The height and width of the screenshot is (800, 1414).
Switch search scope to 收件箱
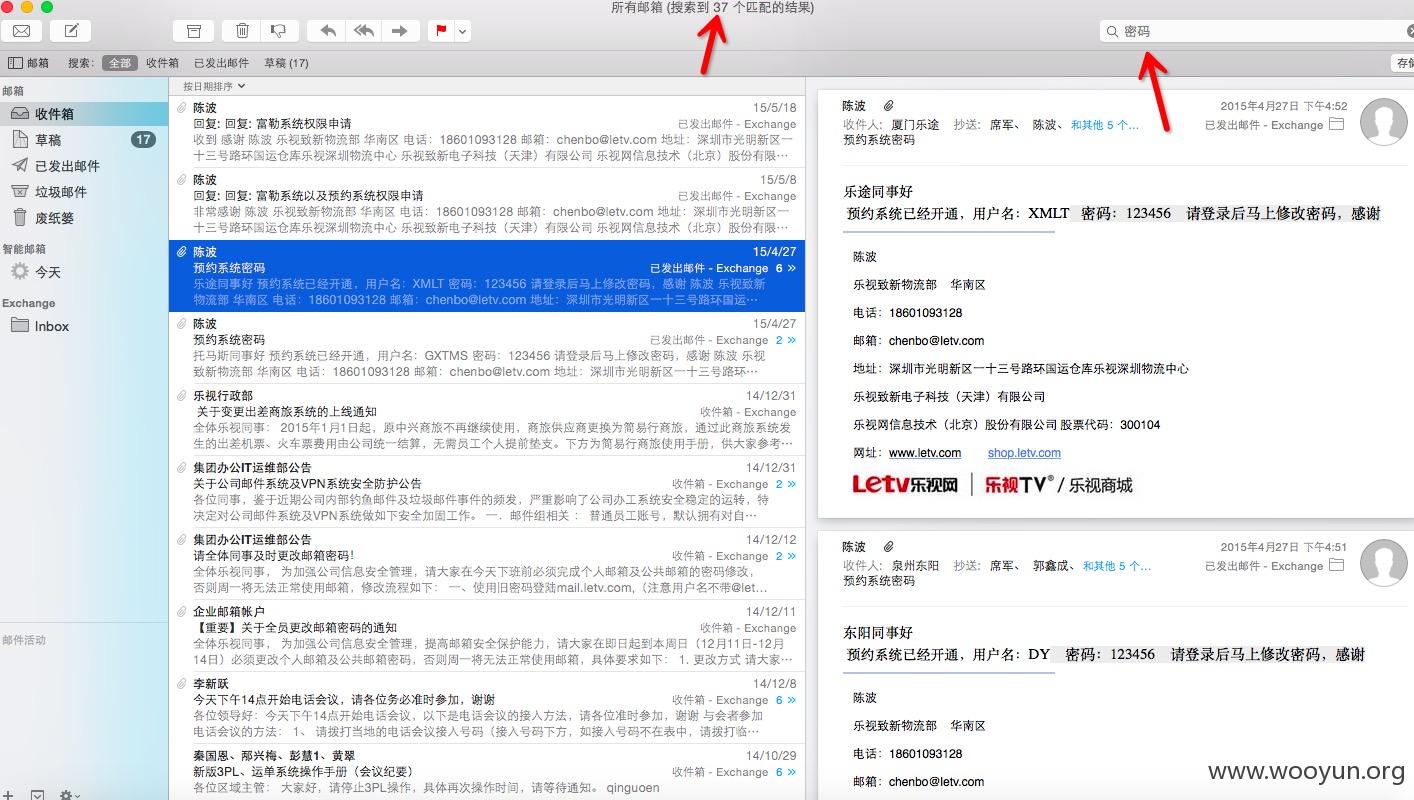pyautogui.click(x=162, y=62)
